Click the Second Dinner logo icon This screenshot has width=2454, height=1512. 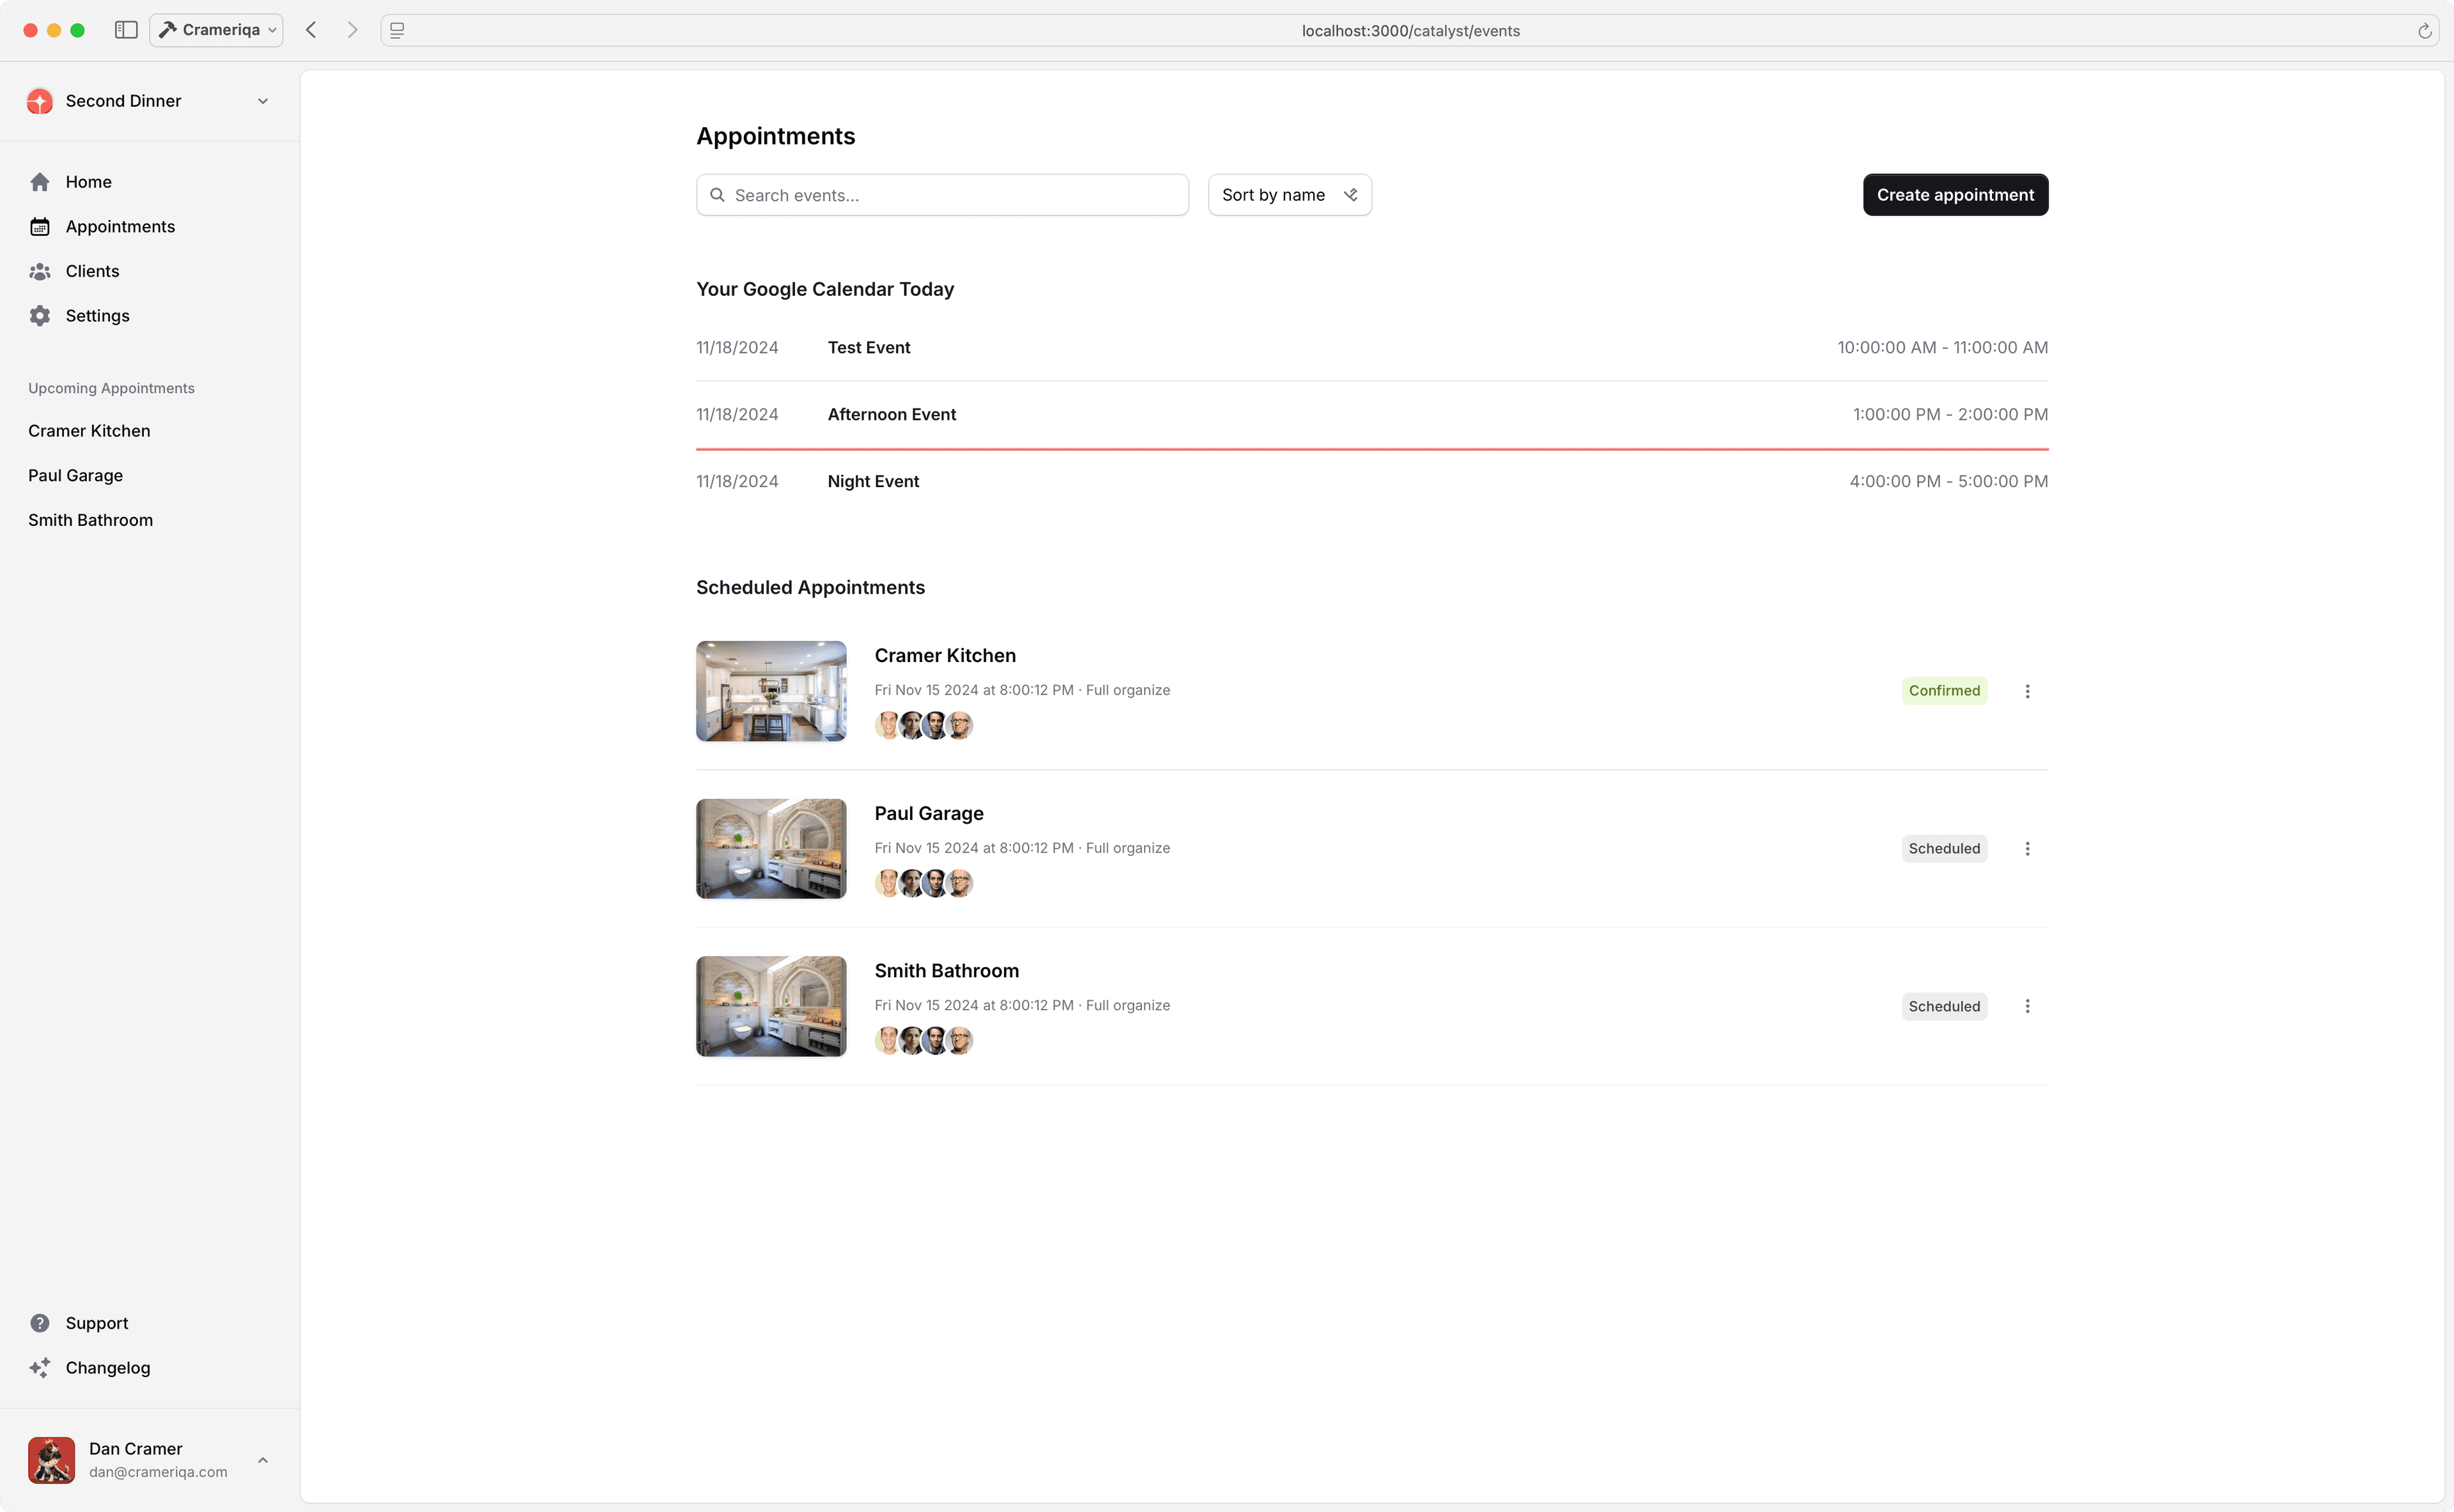pos(40,101)
